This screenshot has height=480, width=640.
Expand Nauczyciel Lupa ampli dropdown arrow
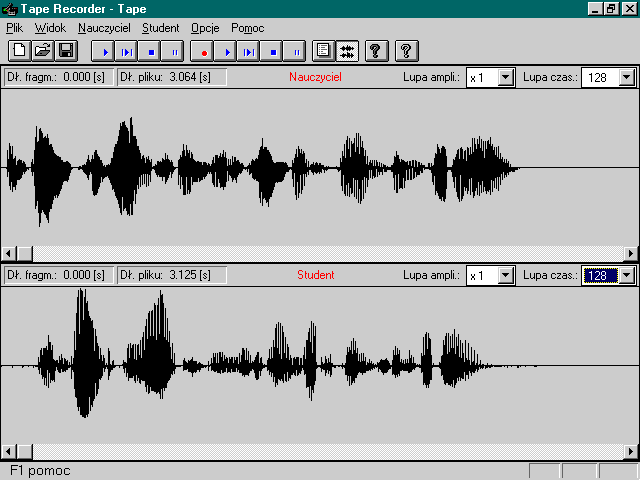[505, 77]
